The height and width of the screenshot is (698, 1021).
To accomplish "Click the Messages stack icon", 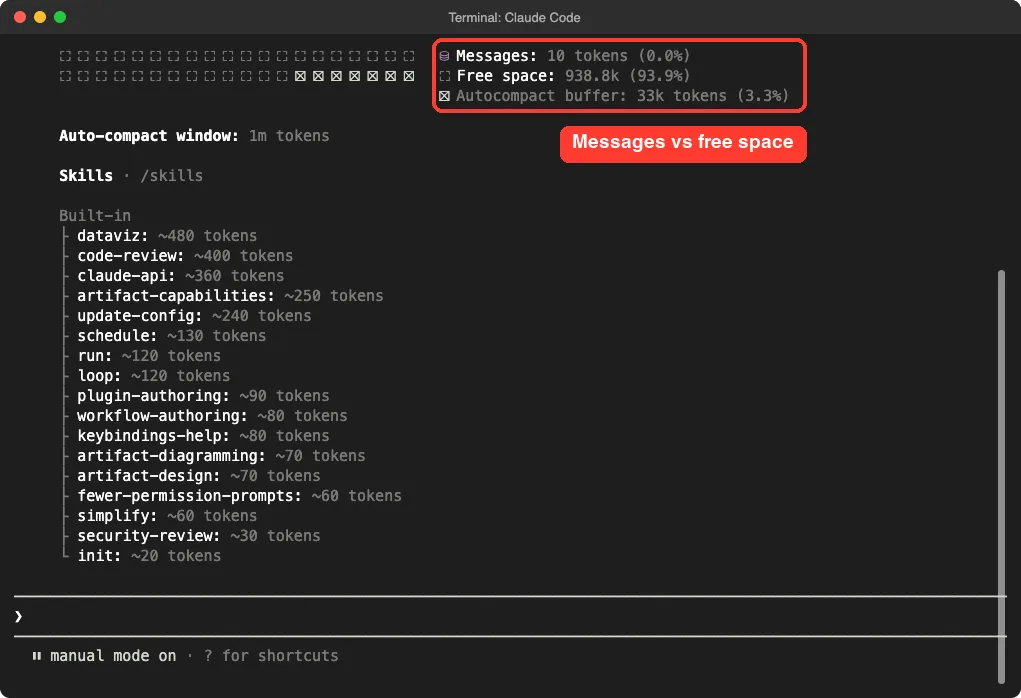I will coord(444,56).
